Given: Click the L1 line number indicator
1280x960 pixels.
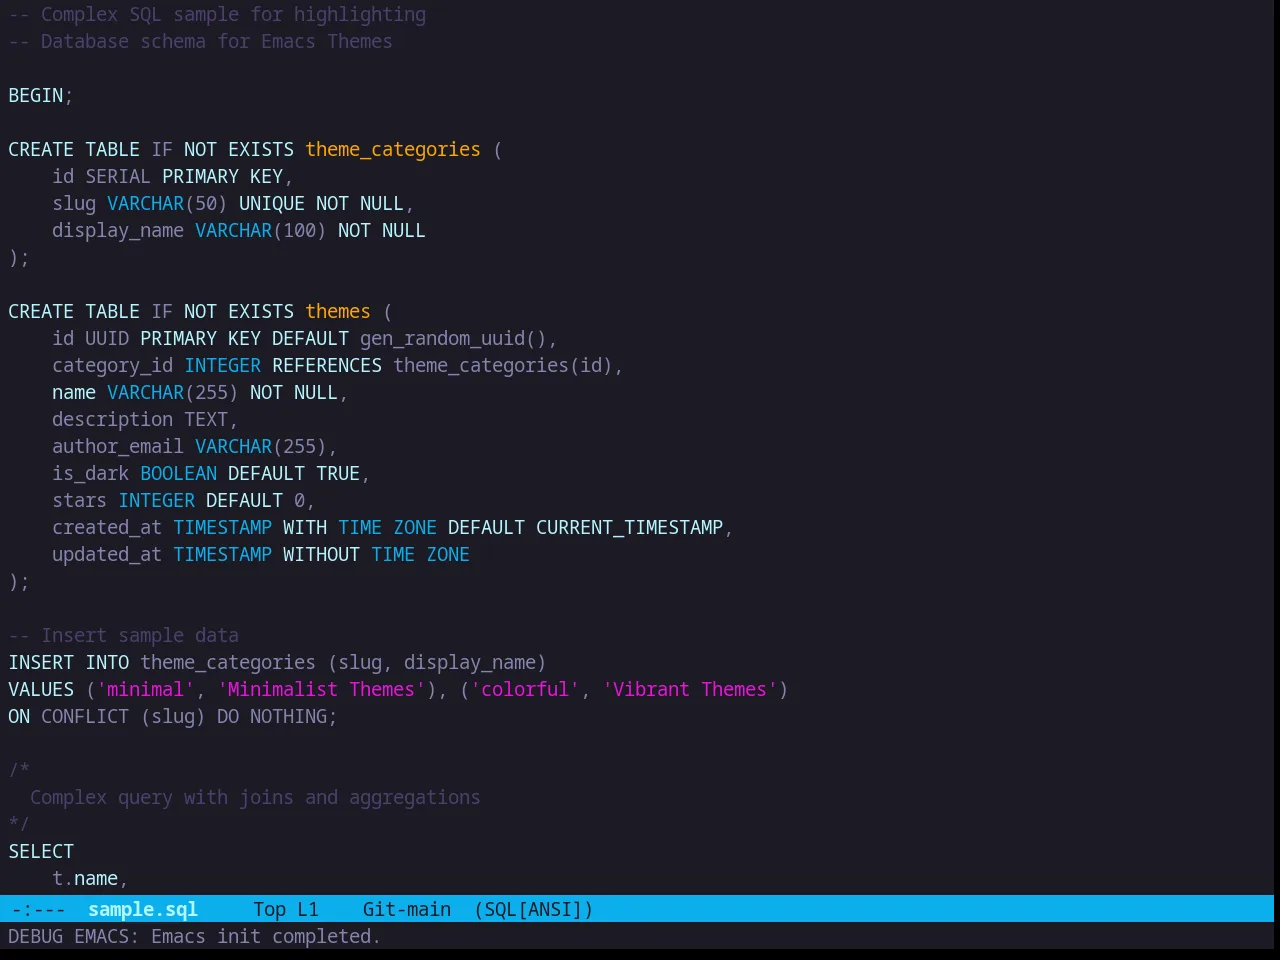Looking at the screenshot, I should 308,909.
